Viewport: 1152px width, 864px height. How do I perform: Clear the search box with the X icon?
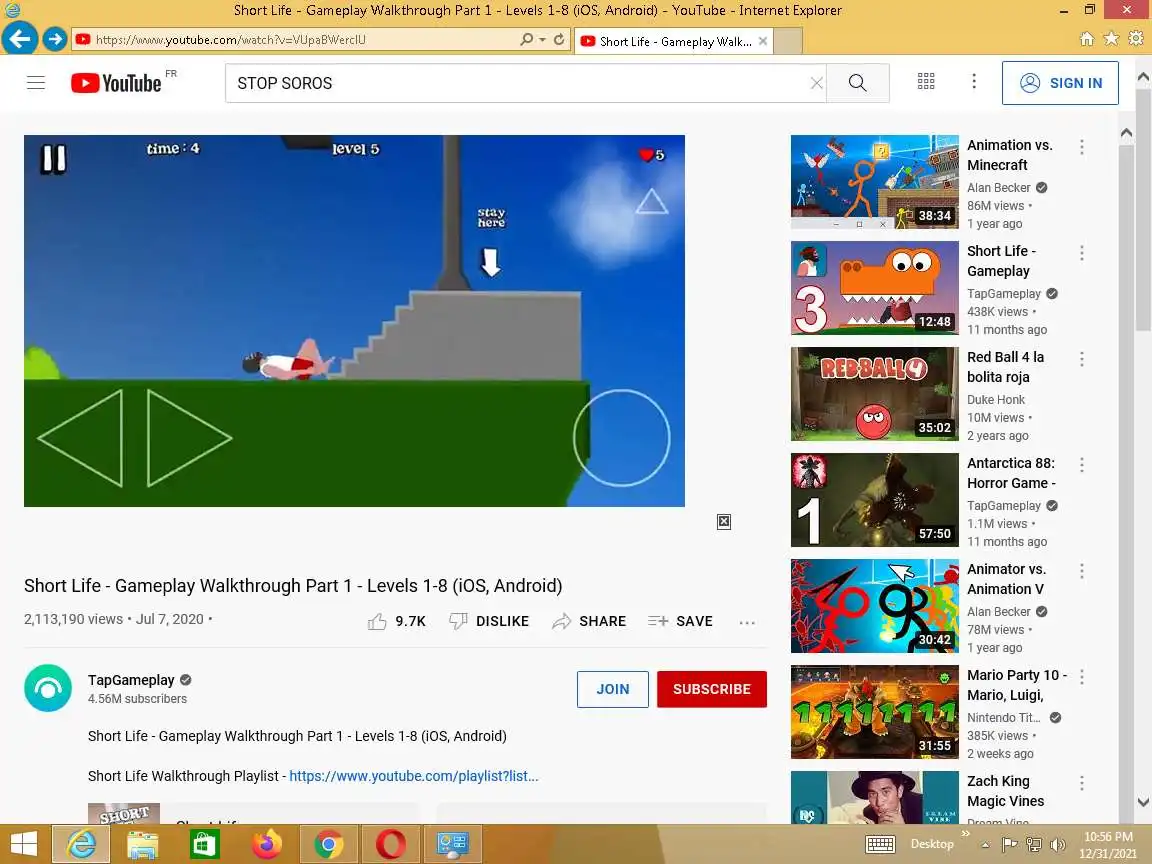816,83
